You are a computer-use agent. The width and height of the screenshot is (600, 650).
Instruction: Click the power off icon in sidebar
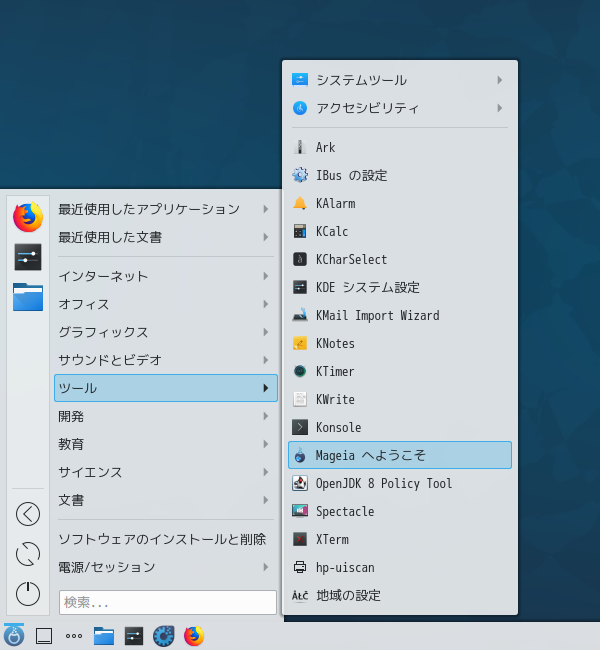pos(28,594)
